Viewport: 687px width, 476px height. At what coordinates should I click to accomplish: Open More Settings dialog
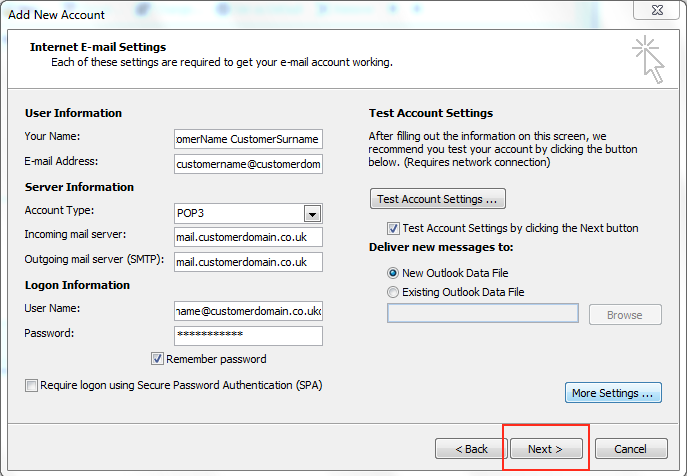click(x=614, y=393)
